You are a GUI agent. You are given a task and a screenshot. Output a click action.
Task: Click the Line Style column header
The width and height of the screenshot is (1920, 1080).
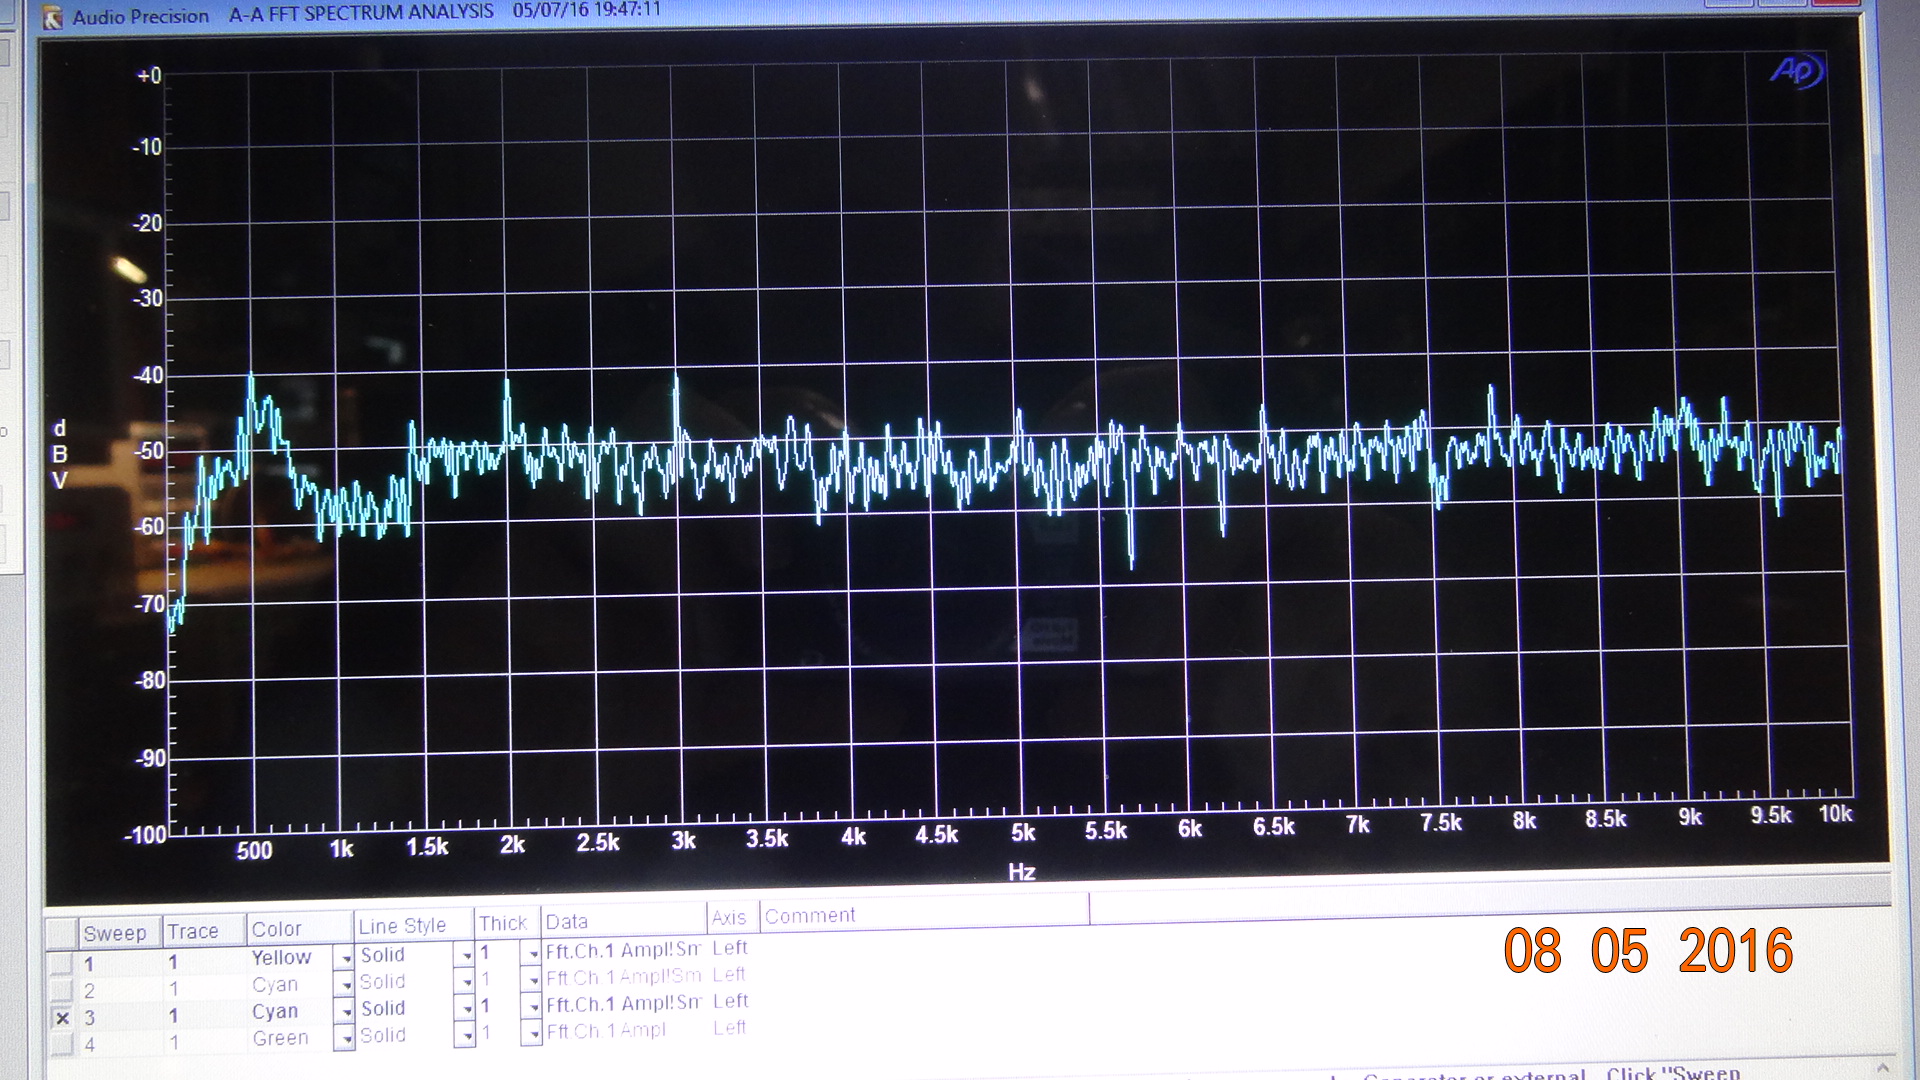click(x=413, y=926)
